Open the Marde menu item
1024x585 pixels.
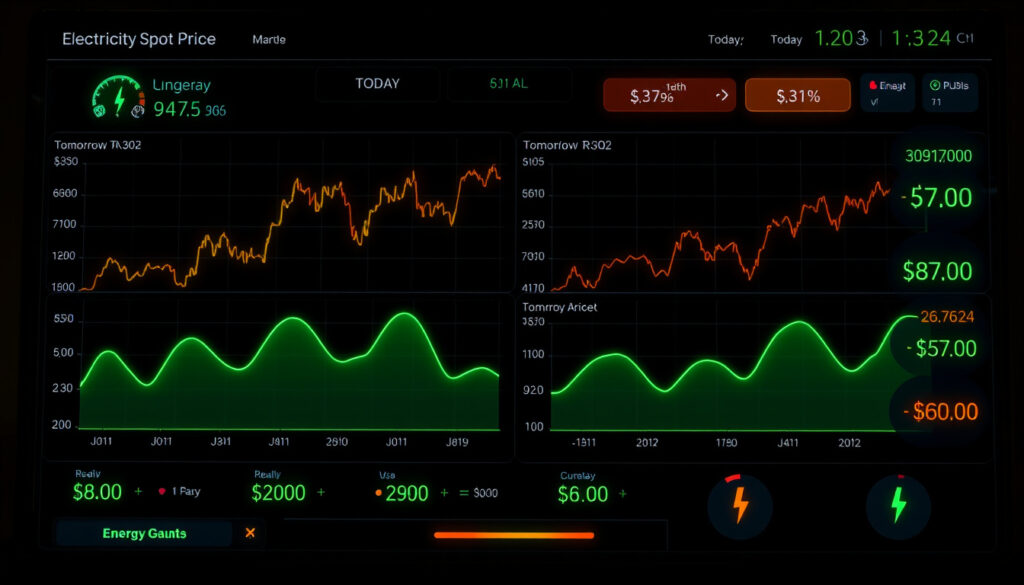269,39
